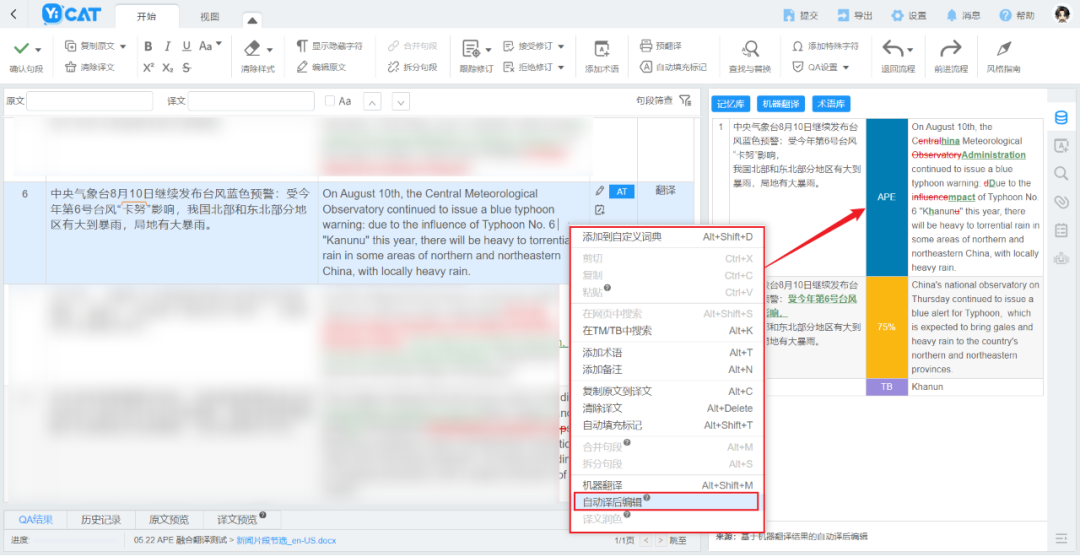The width and height of the screenshot is (1080, 557).
Task: Switch to the 视图 ribbon tab
Action: [x=209, y=17]
